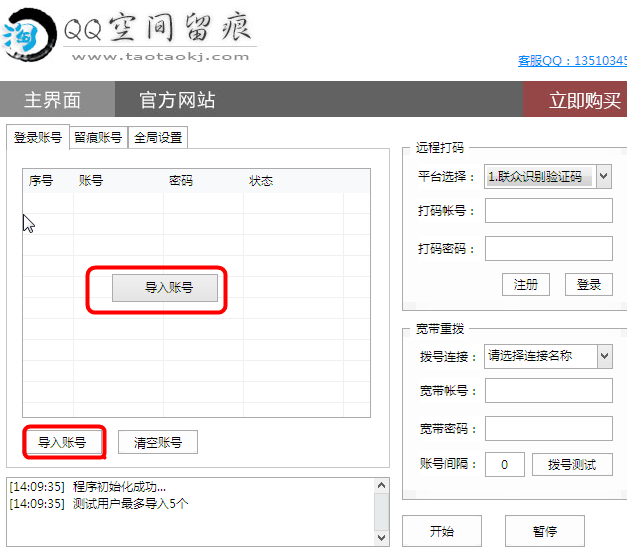Screen dimensions: 627x551
Task: Click the 客服QQ contact link
Action: (x=573, y=61)
